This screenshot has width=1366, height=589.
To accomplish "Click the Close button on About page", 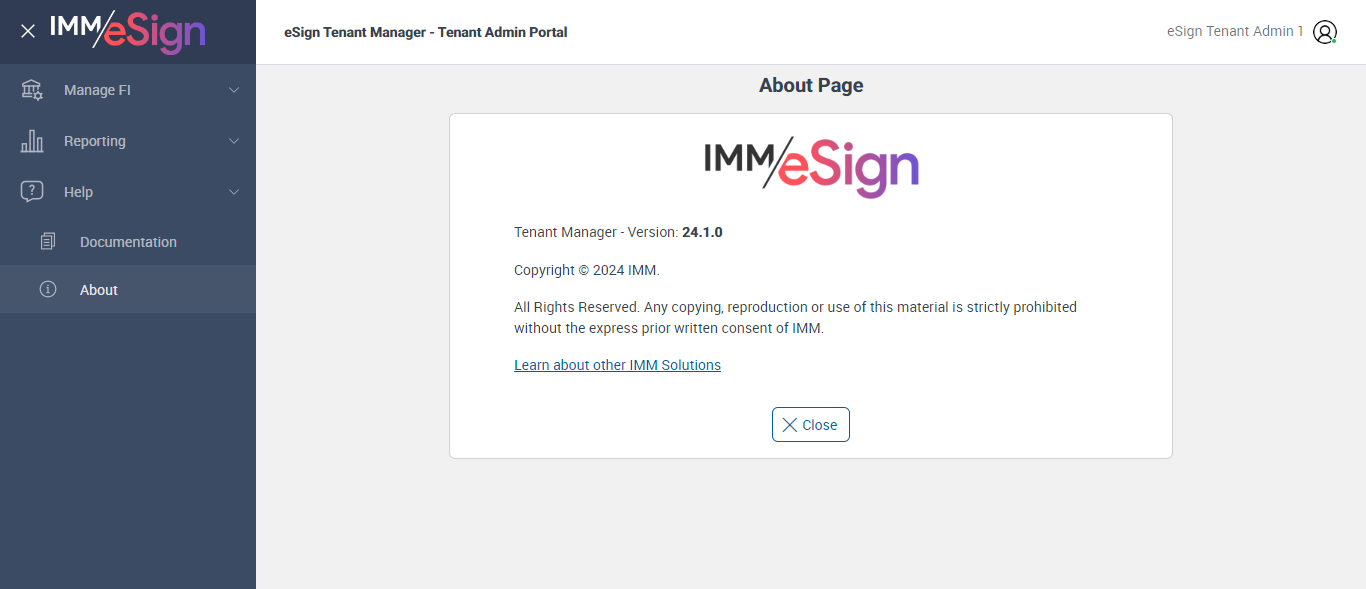I will (811, 424).
